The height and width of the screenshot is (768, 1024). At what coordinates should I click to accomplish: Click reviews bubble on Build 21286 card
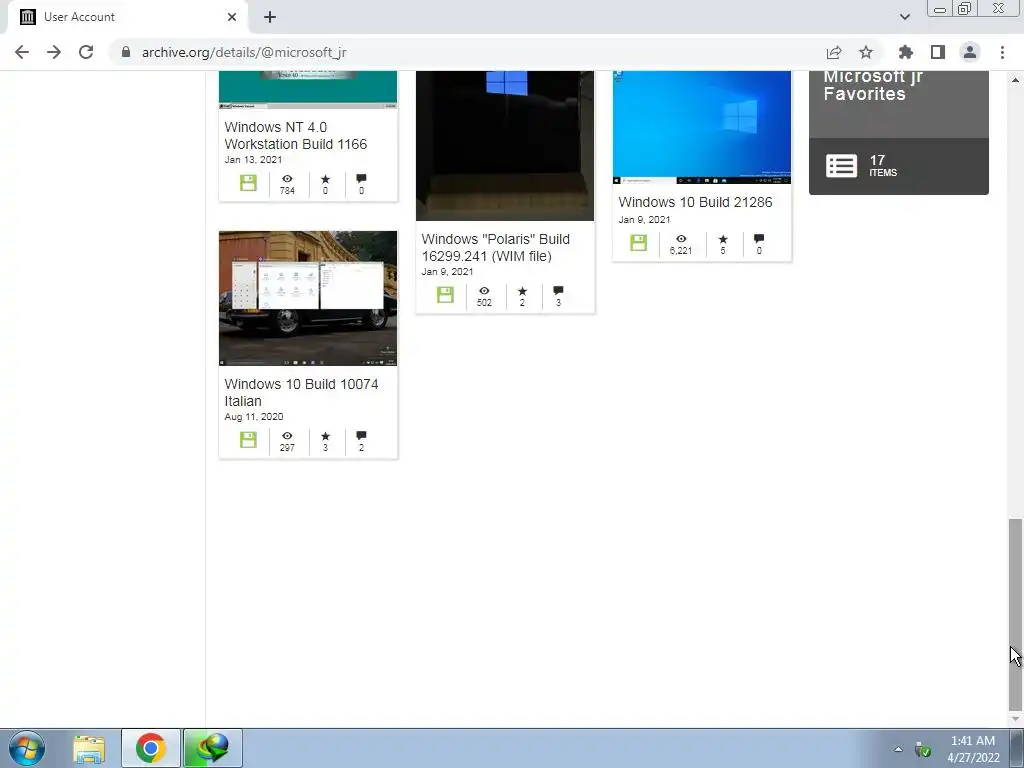758,239
